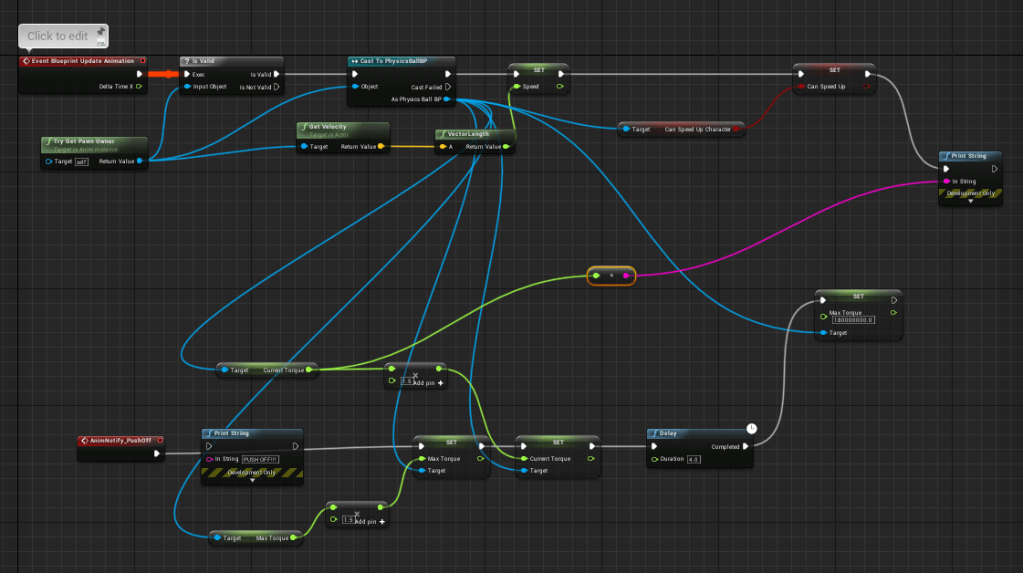Viewport: 1023px width, 573px height.
Task: Expand the top-right Print String node options
Action: 969,200
